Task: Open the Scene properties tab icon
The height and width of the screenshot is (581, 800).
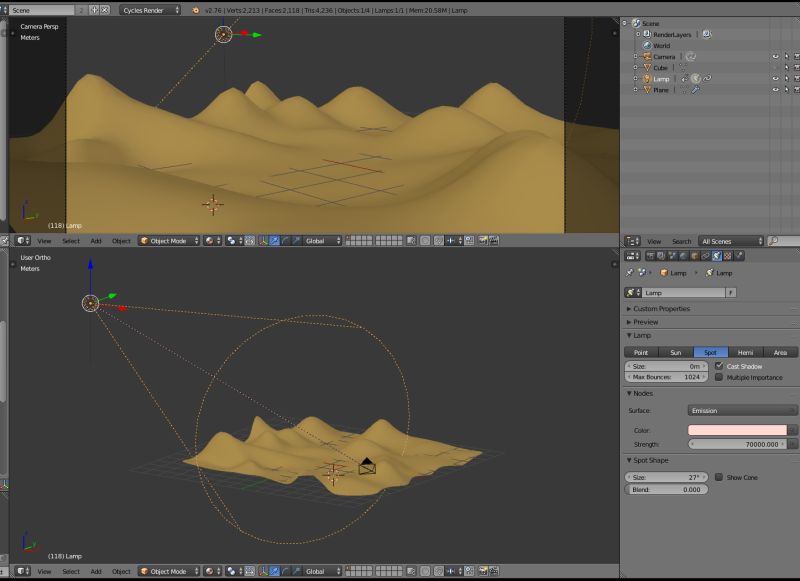Action: click(x=672, y=256)
